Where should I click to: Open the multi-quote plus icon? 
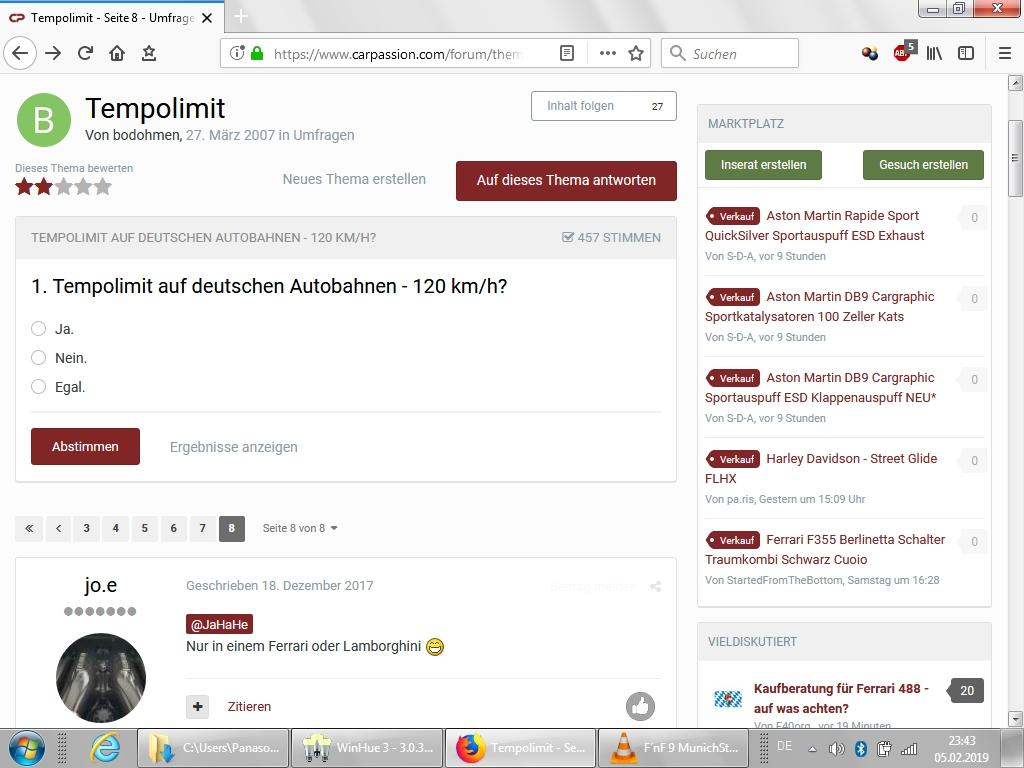(x=198, y=706)
